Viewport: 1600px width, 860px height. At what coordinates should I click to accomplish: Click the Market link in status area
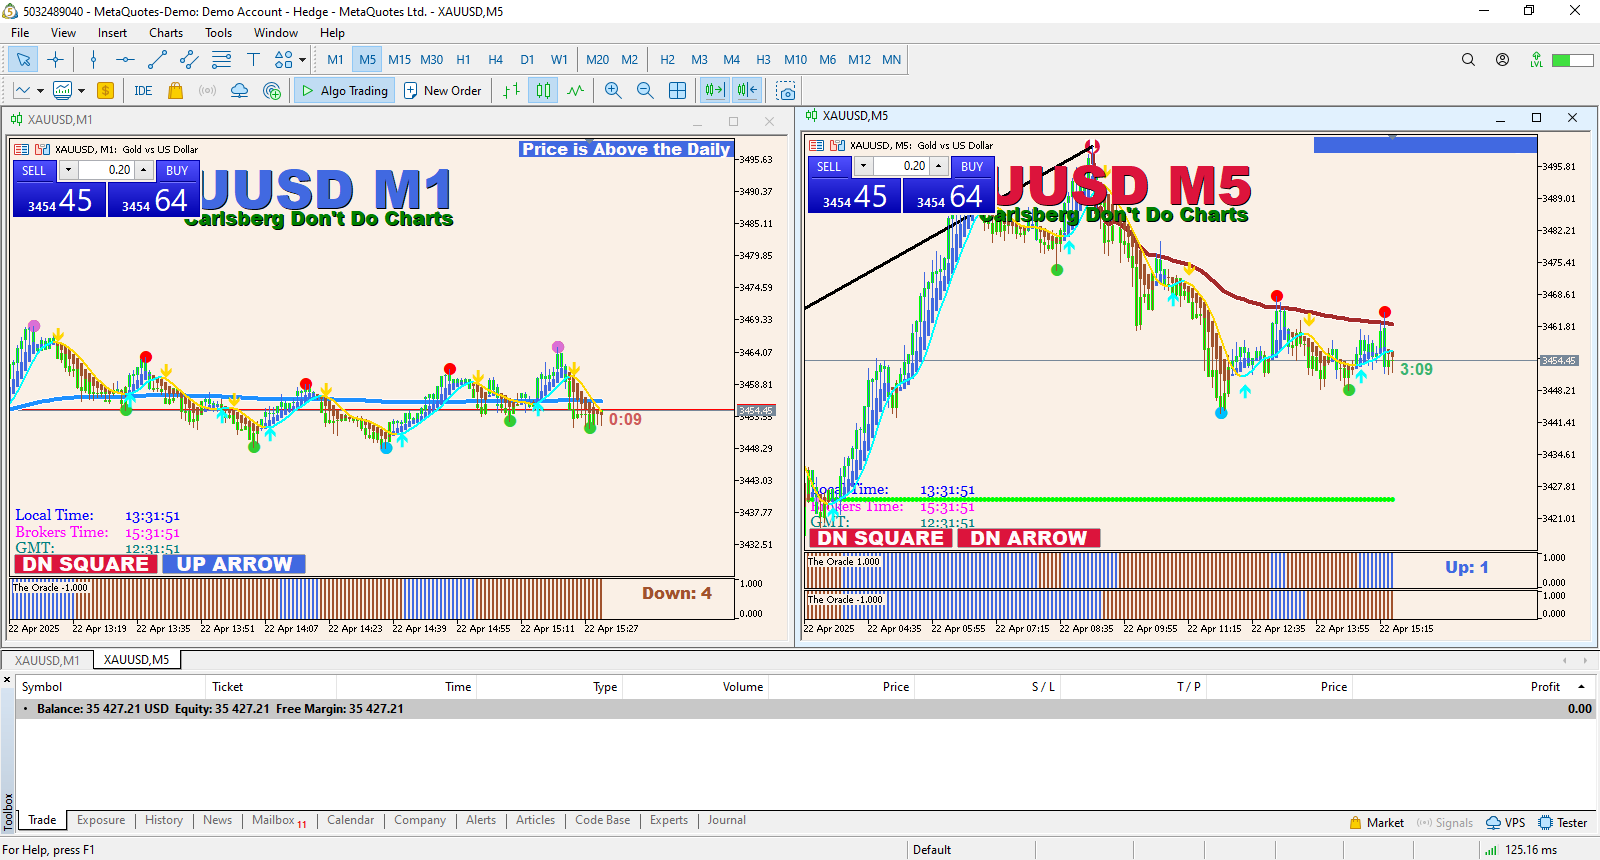click(1376, 823)
